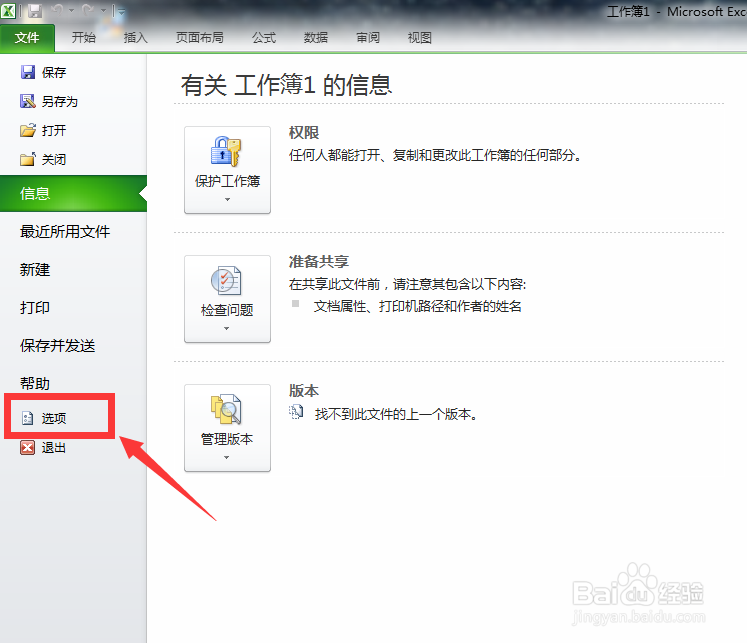Click the 另存为 icon in the sidebar

click(28, 101)
